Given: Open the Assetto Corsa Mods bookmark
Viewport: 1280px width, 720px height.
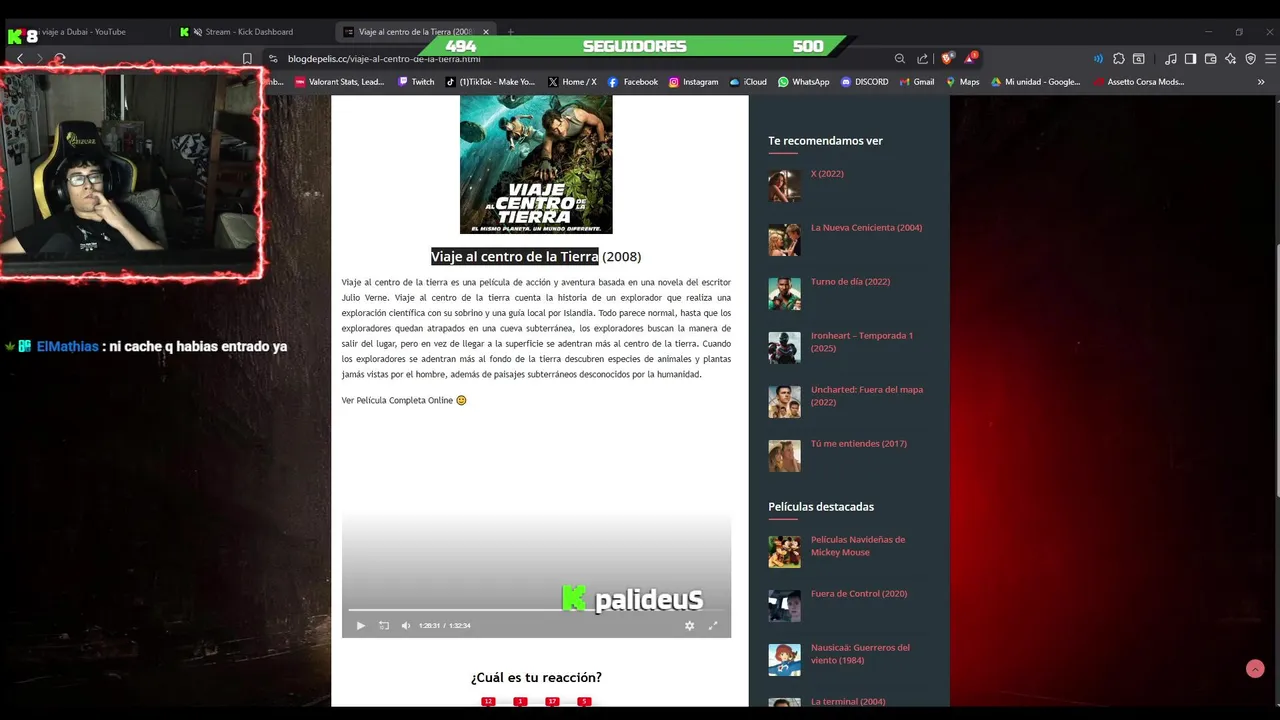Looking at the screenshot, I should [x=1139, y=82].
